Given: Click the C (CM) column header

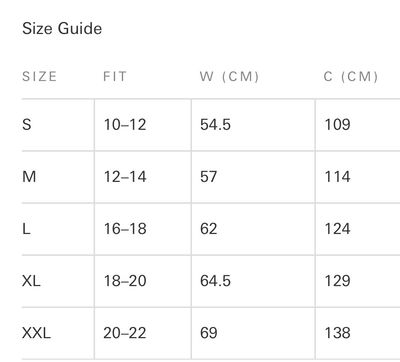Looking at the screenshot, I should 351,77.
